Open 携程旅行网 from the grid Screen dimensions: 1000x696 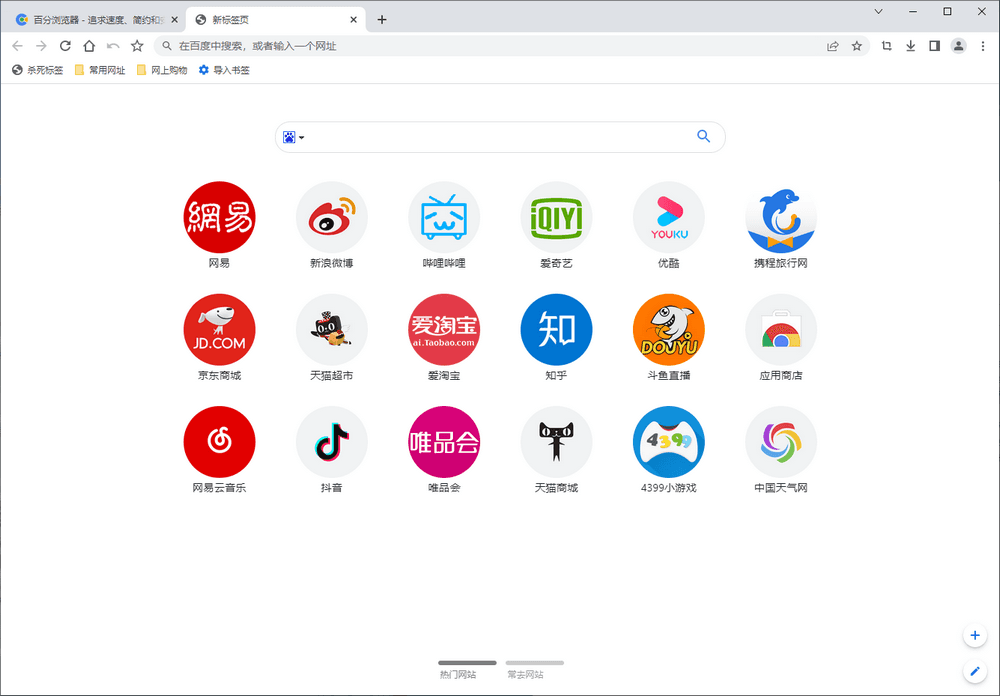[x=781, y=217]
